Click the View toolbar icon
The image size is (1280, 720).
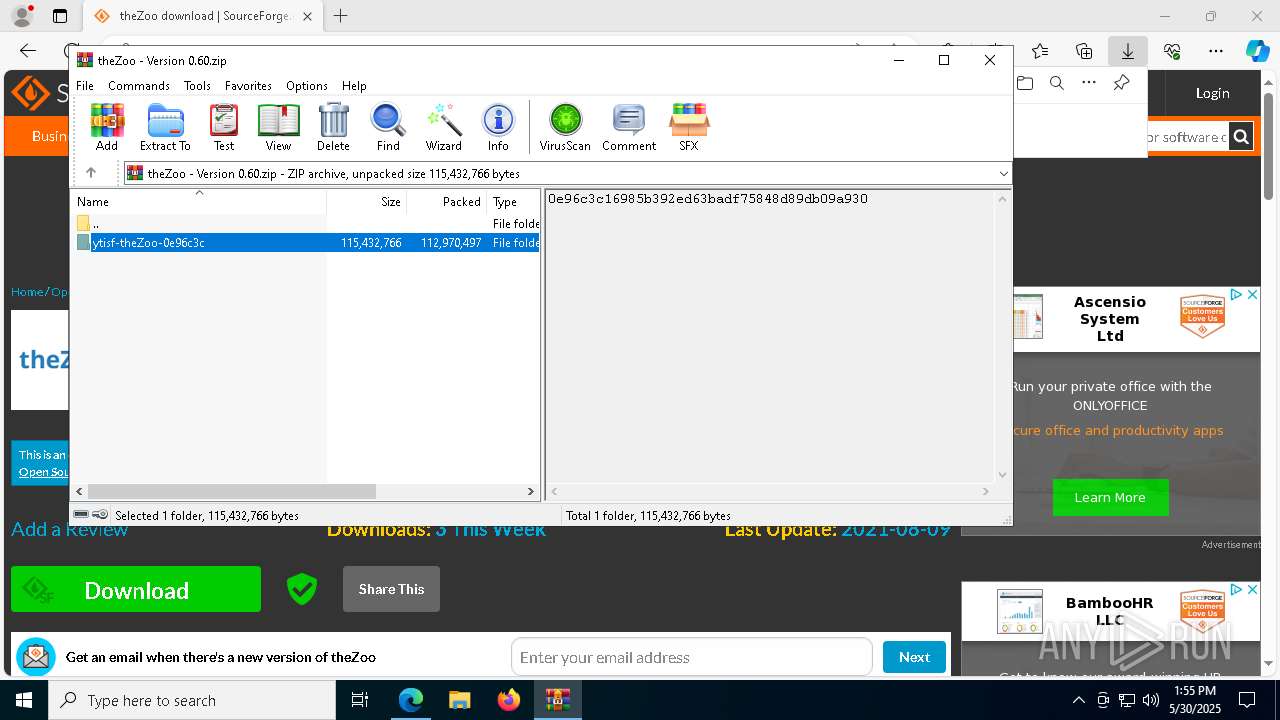(278, 127)
